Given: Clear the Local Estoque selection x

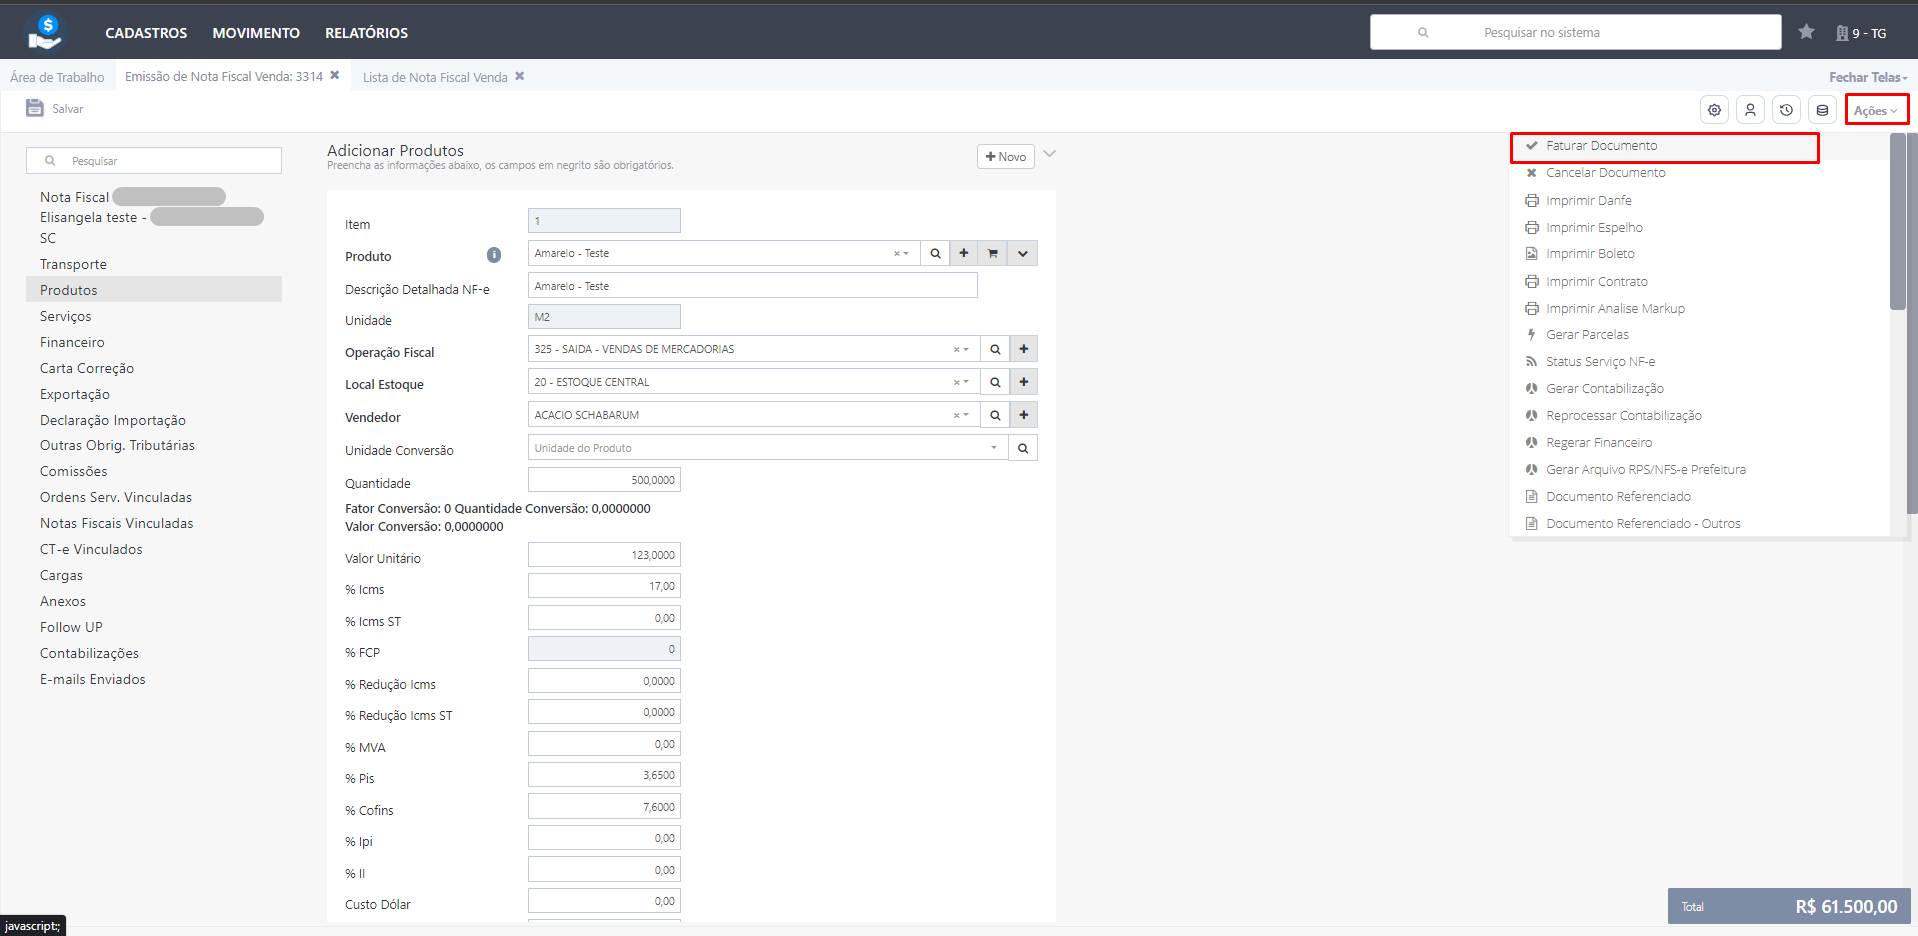Looking at the screenshot, I should click(957, 382).
